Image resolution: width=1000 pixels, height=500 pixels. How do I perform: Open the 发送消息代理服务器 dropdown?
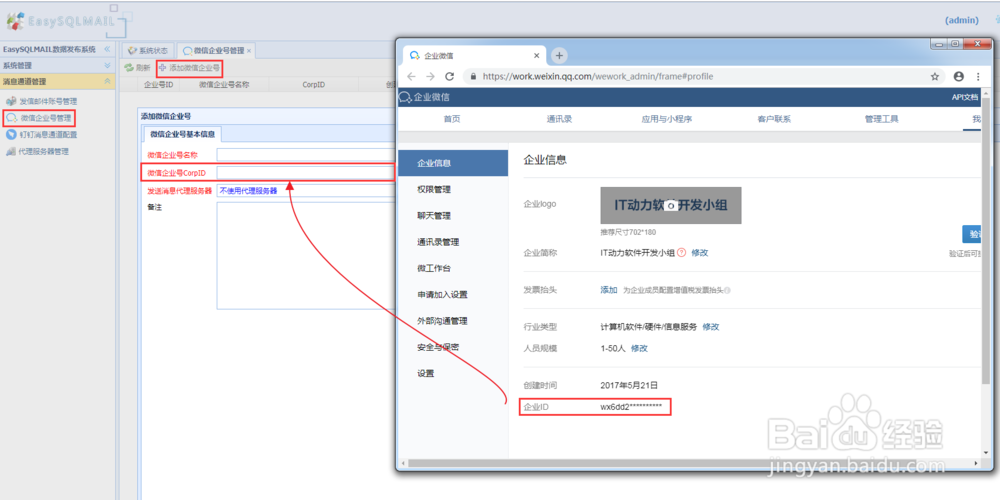click(305, 190)
